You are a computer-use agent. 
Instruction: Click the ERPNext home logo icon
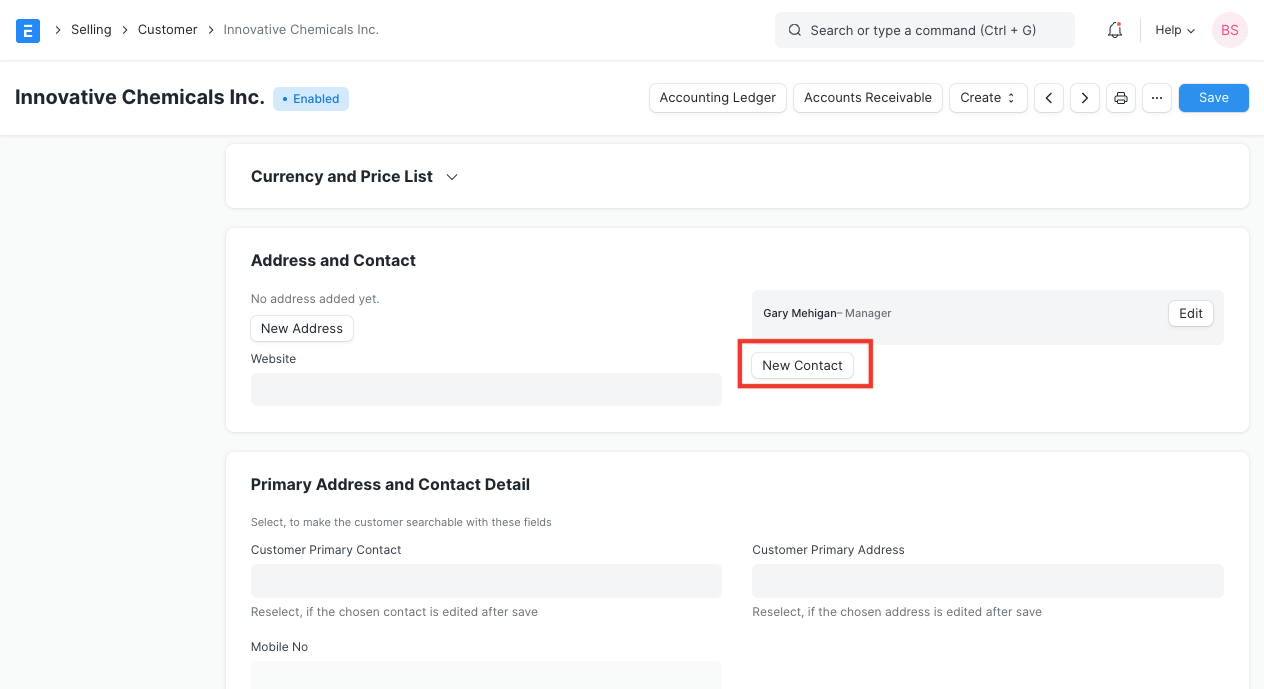[28, 30]
